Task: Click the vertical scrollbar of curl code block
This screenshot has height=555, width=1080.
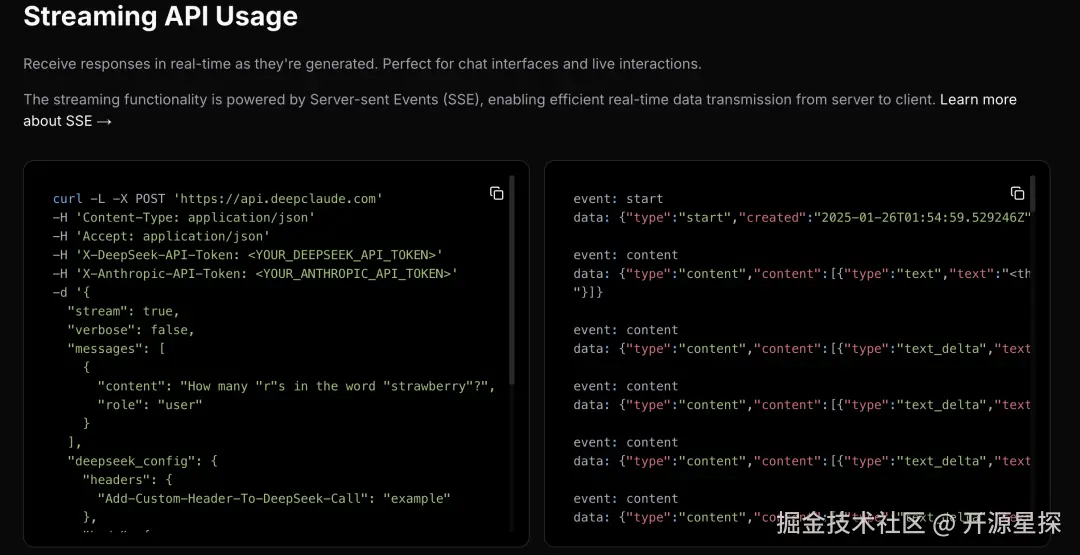Action: (x=511, y=280)
